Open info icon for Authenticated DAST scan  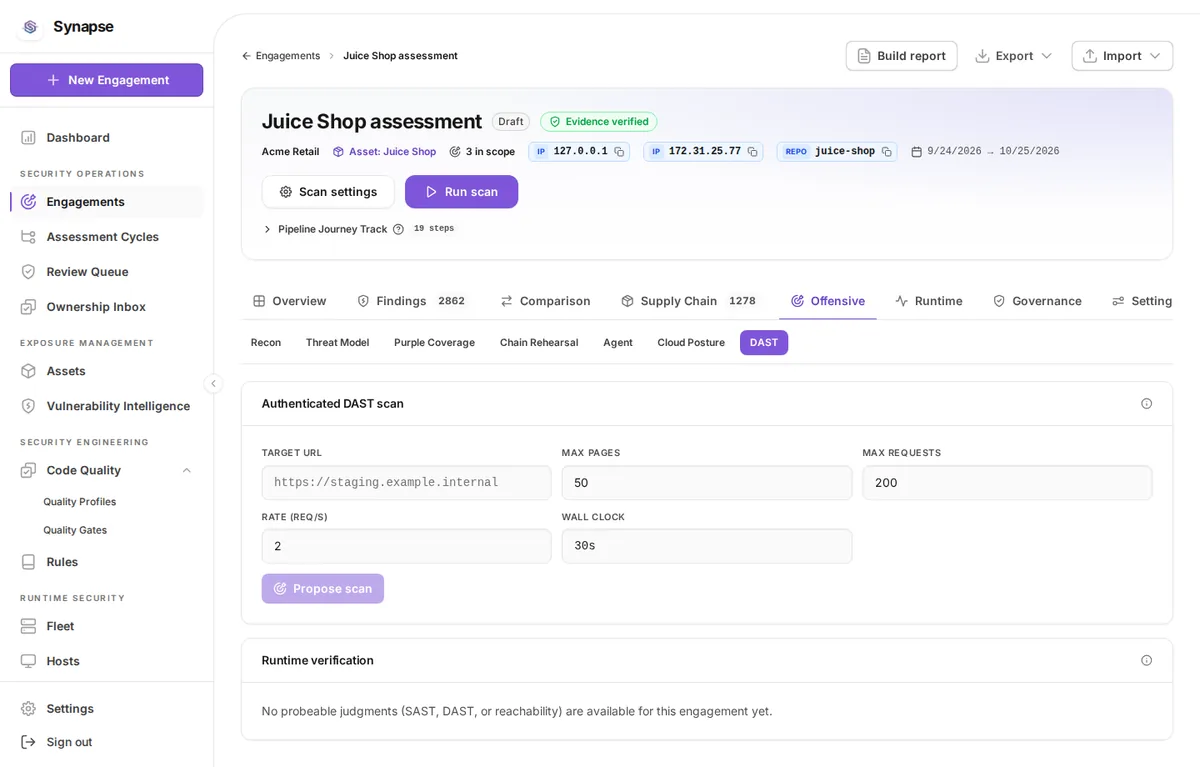tap(1146, 403)
